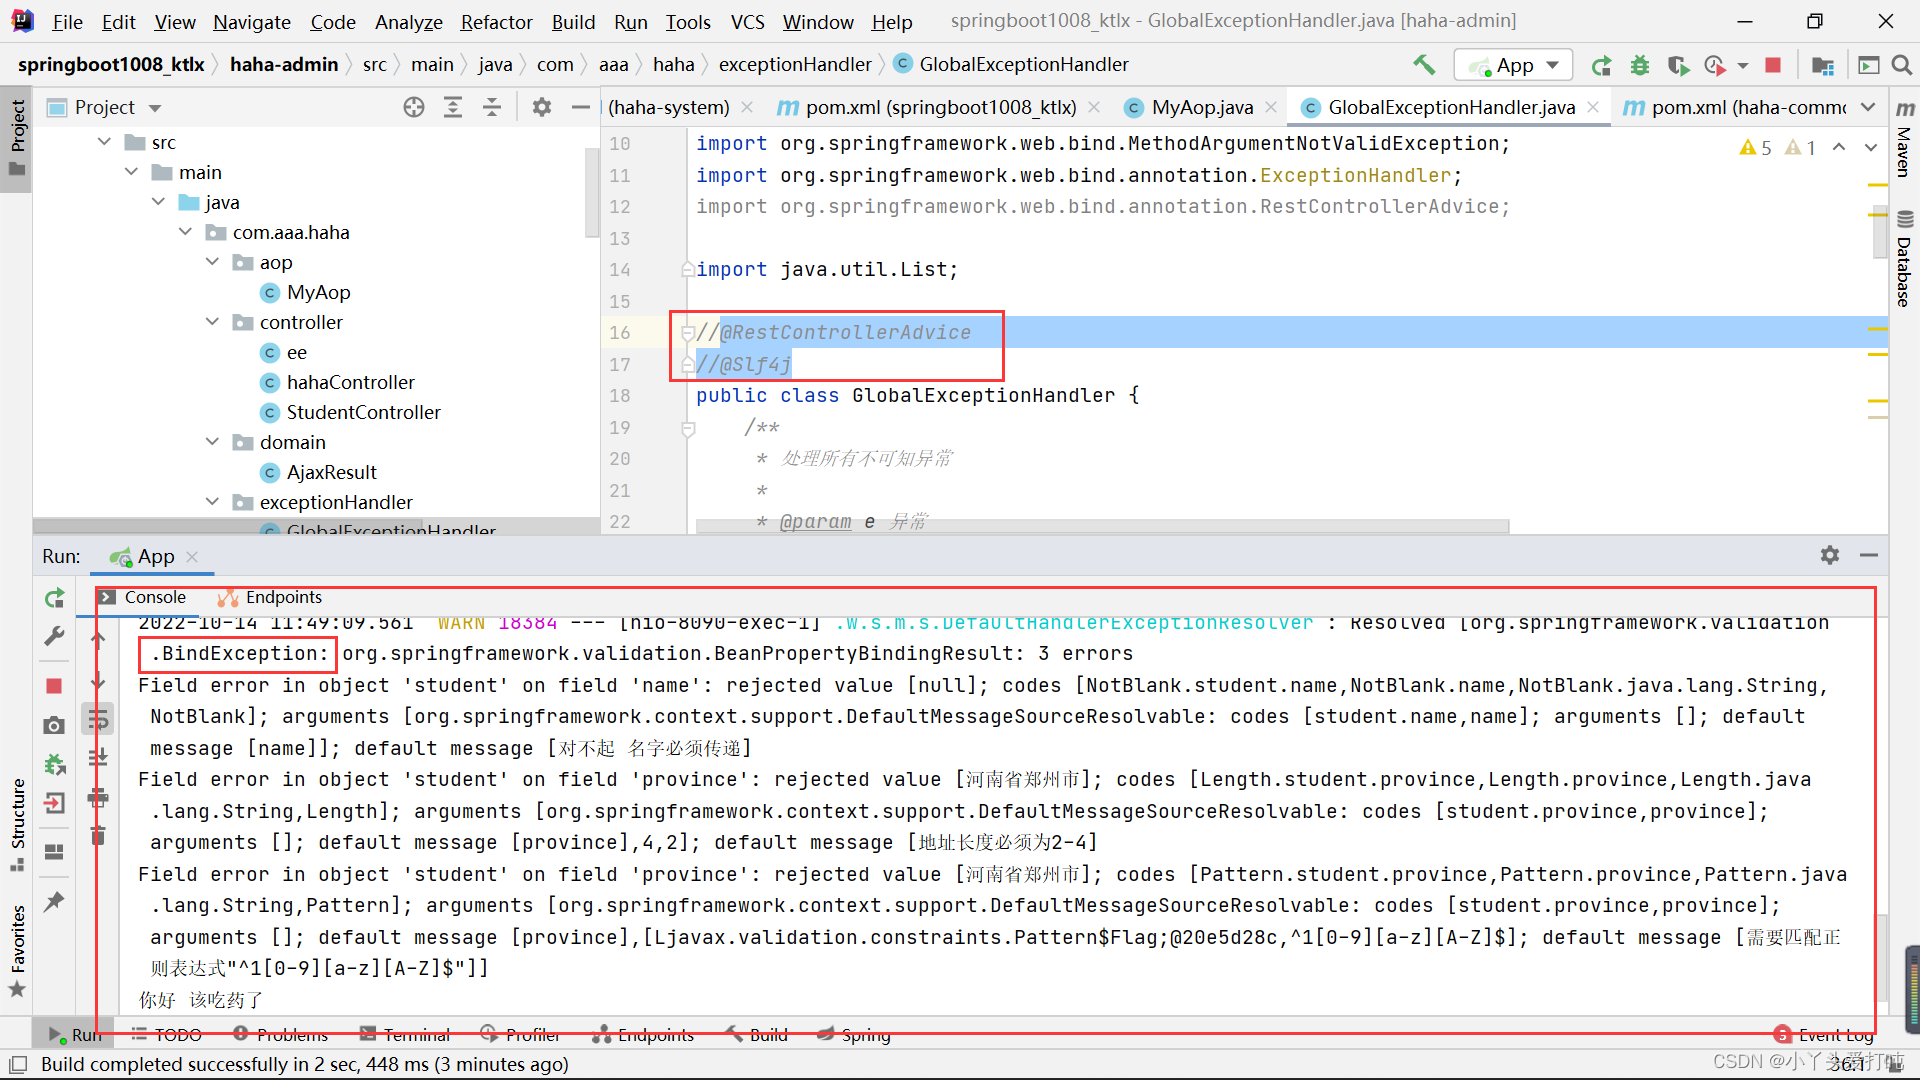Switch to Endpoints tab in Run panel
The width and height of the screenshot is (1920, 1080).
pyautogui.click(x=271, y=597)
